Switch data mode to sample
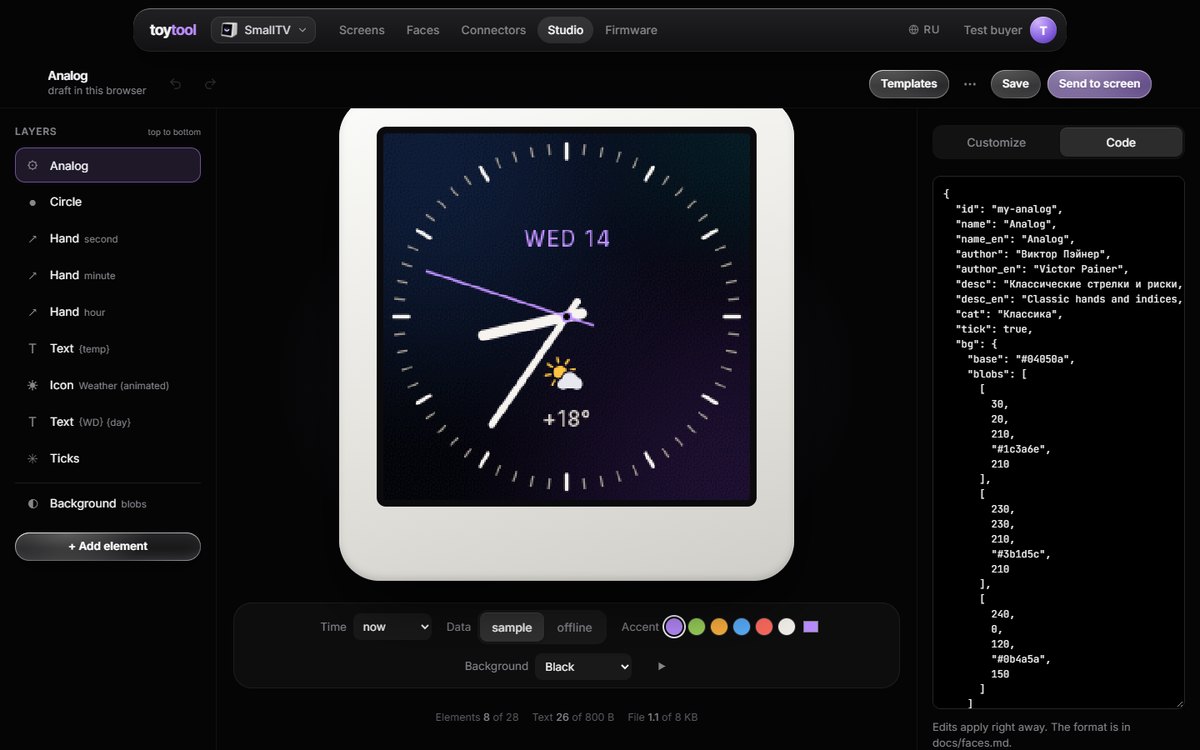Screen dimensions: 1200x750 pos(512,627)
